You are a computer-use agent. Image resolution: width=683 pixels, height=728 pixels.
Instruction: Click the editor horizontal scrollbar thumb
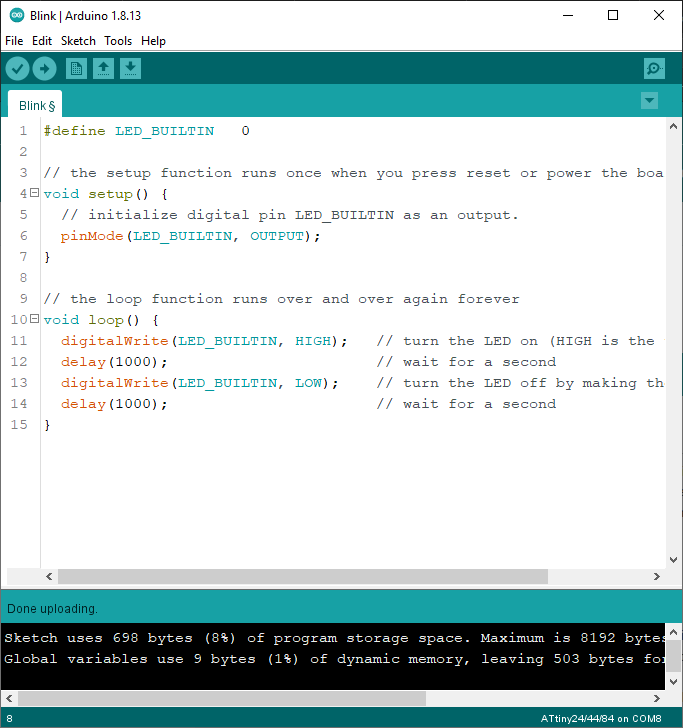pyautogui.click(x=303, y=577)
